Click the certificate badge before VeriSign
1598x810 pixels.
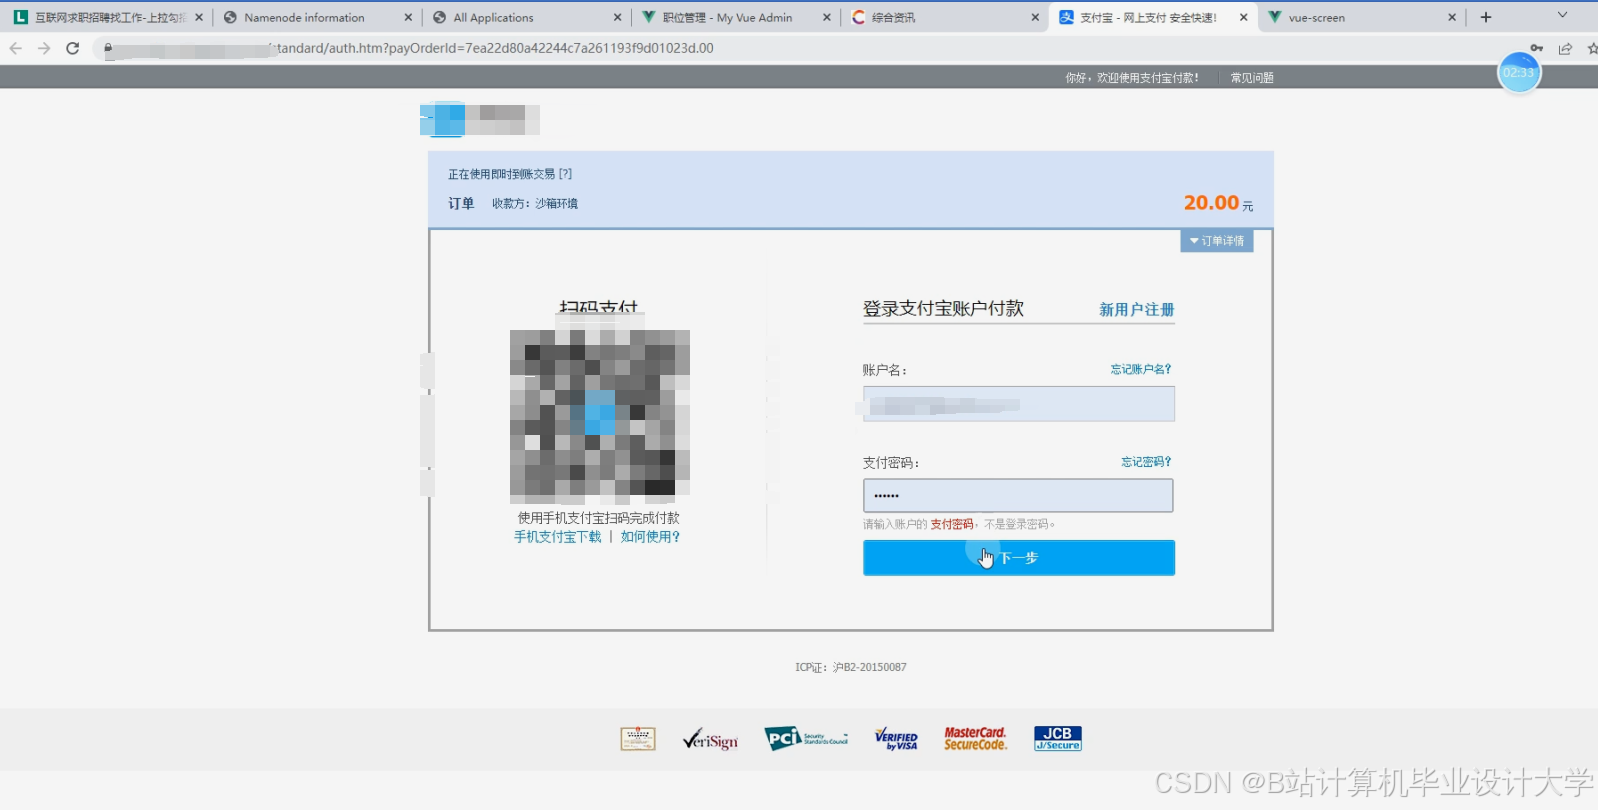click(638, 739)
